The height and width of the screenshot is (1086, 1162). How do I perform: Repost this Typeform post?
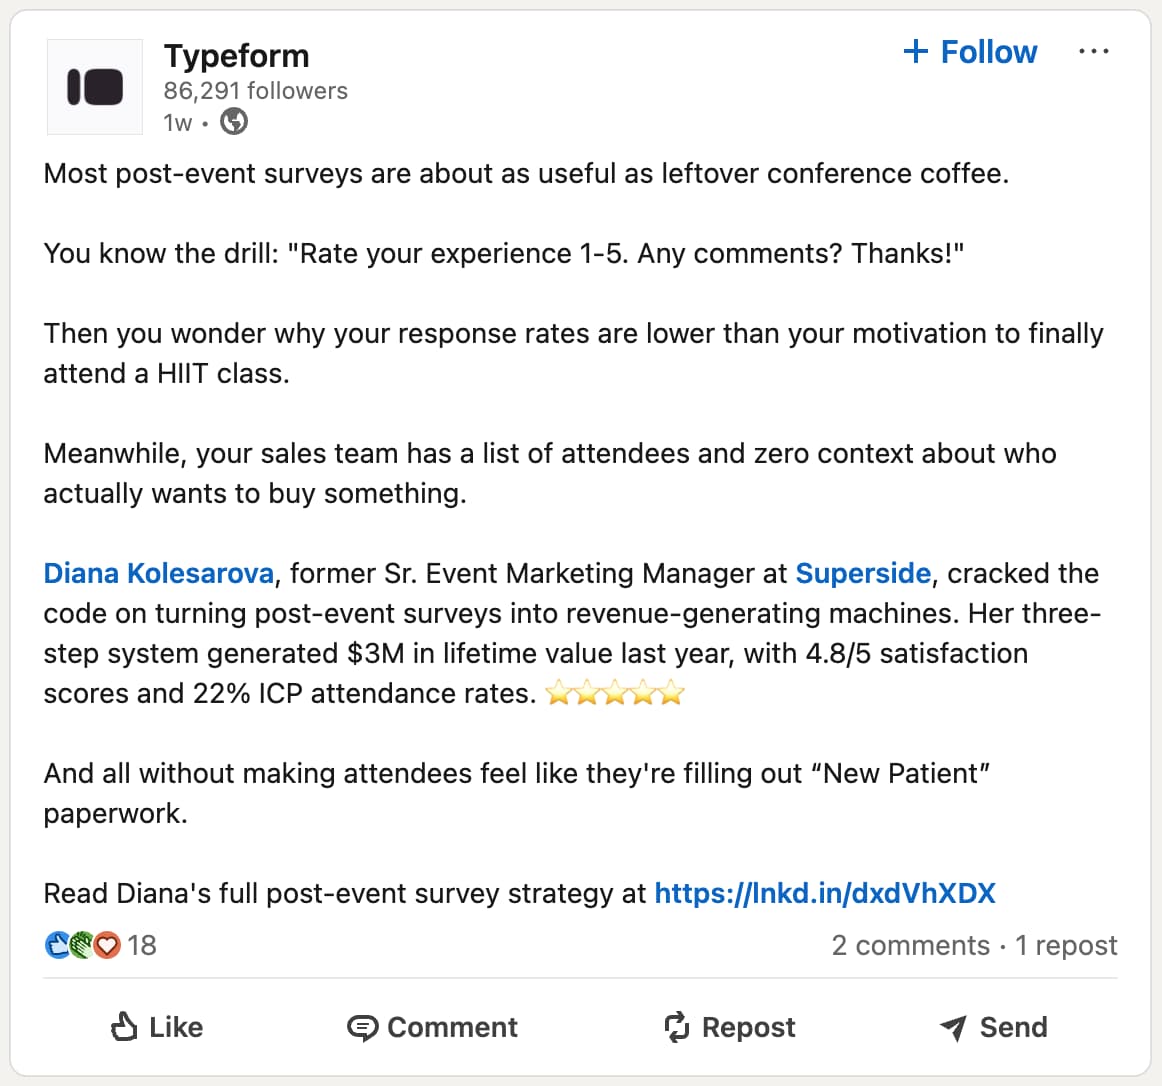click(x=730, y=1027)
